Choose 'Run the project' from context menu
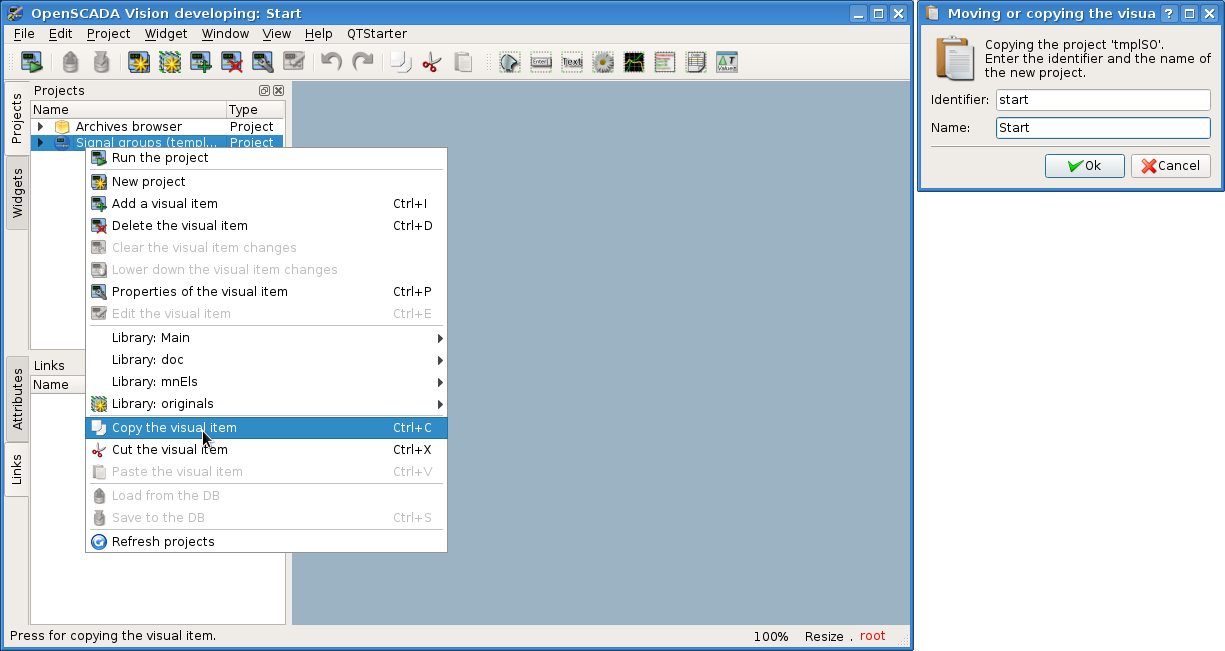Image resolution: width=1225 pixels, height=651 pixels. pos(266,158)
